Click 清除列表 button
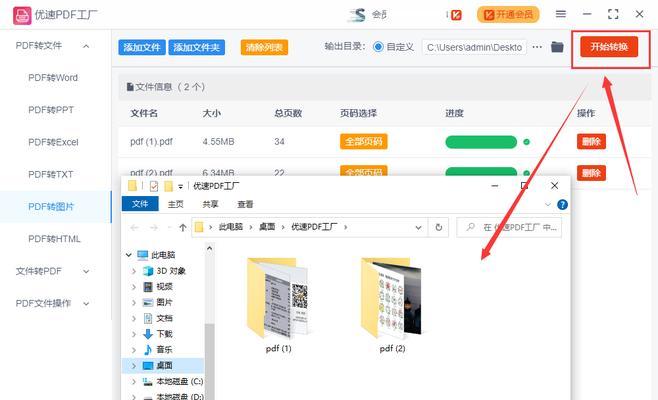The height and width of the screenshot is (400, 658). coord(264,47)
